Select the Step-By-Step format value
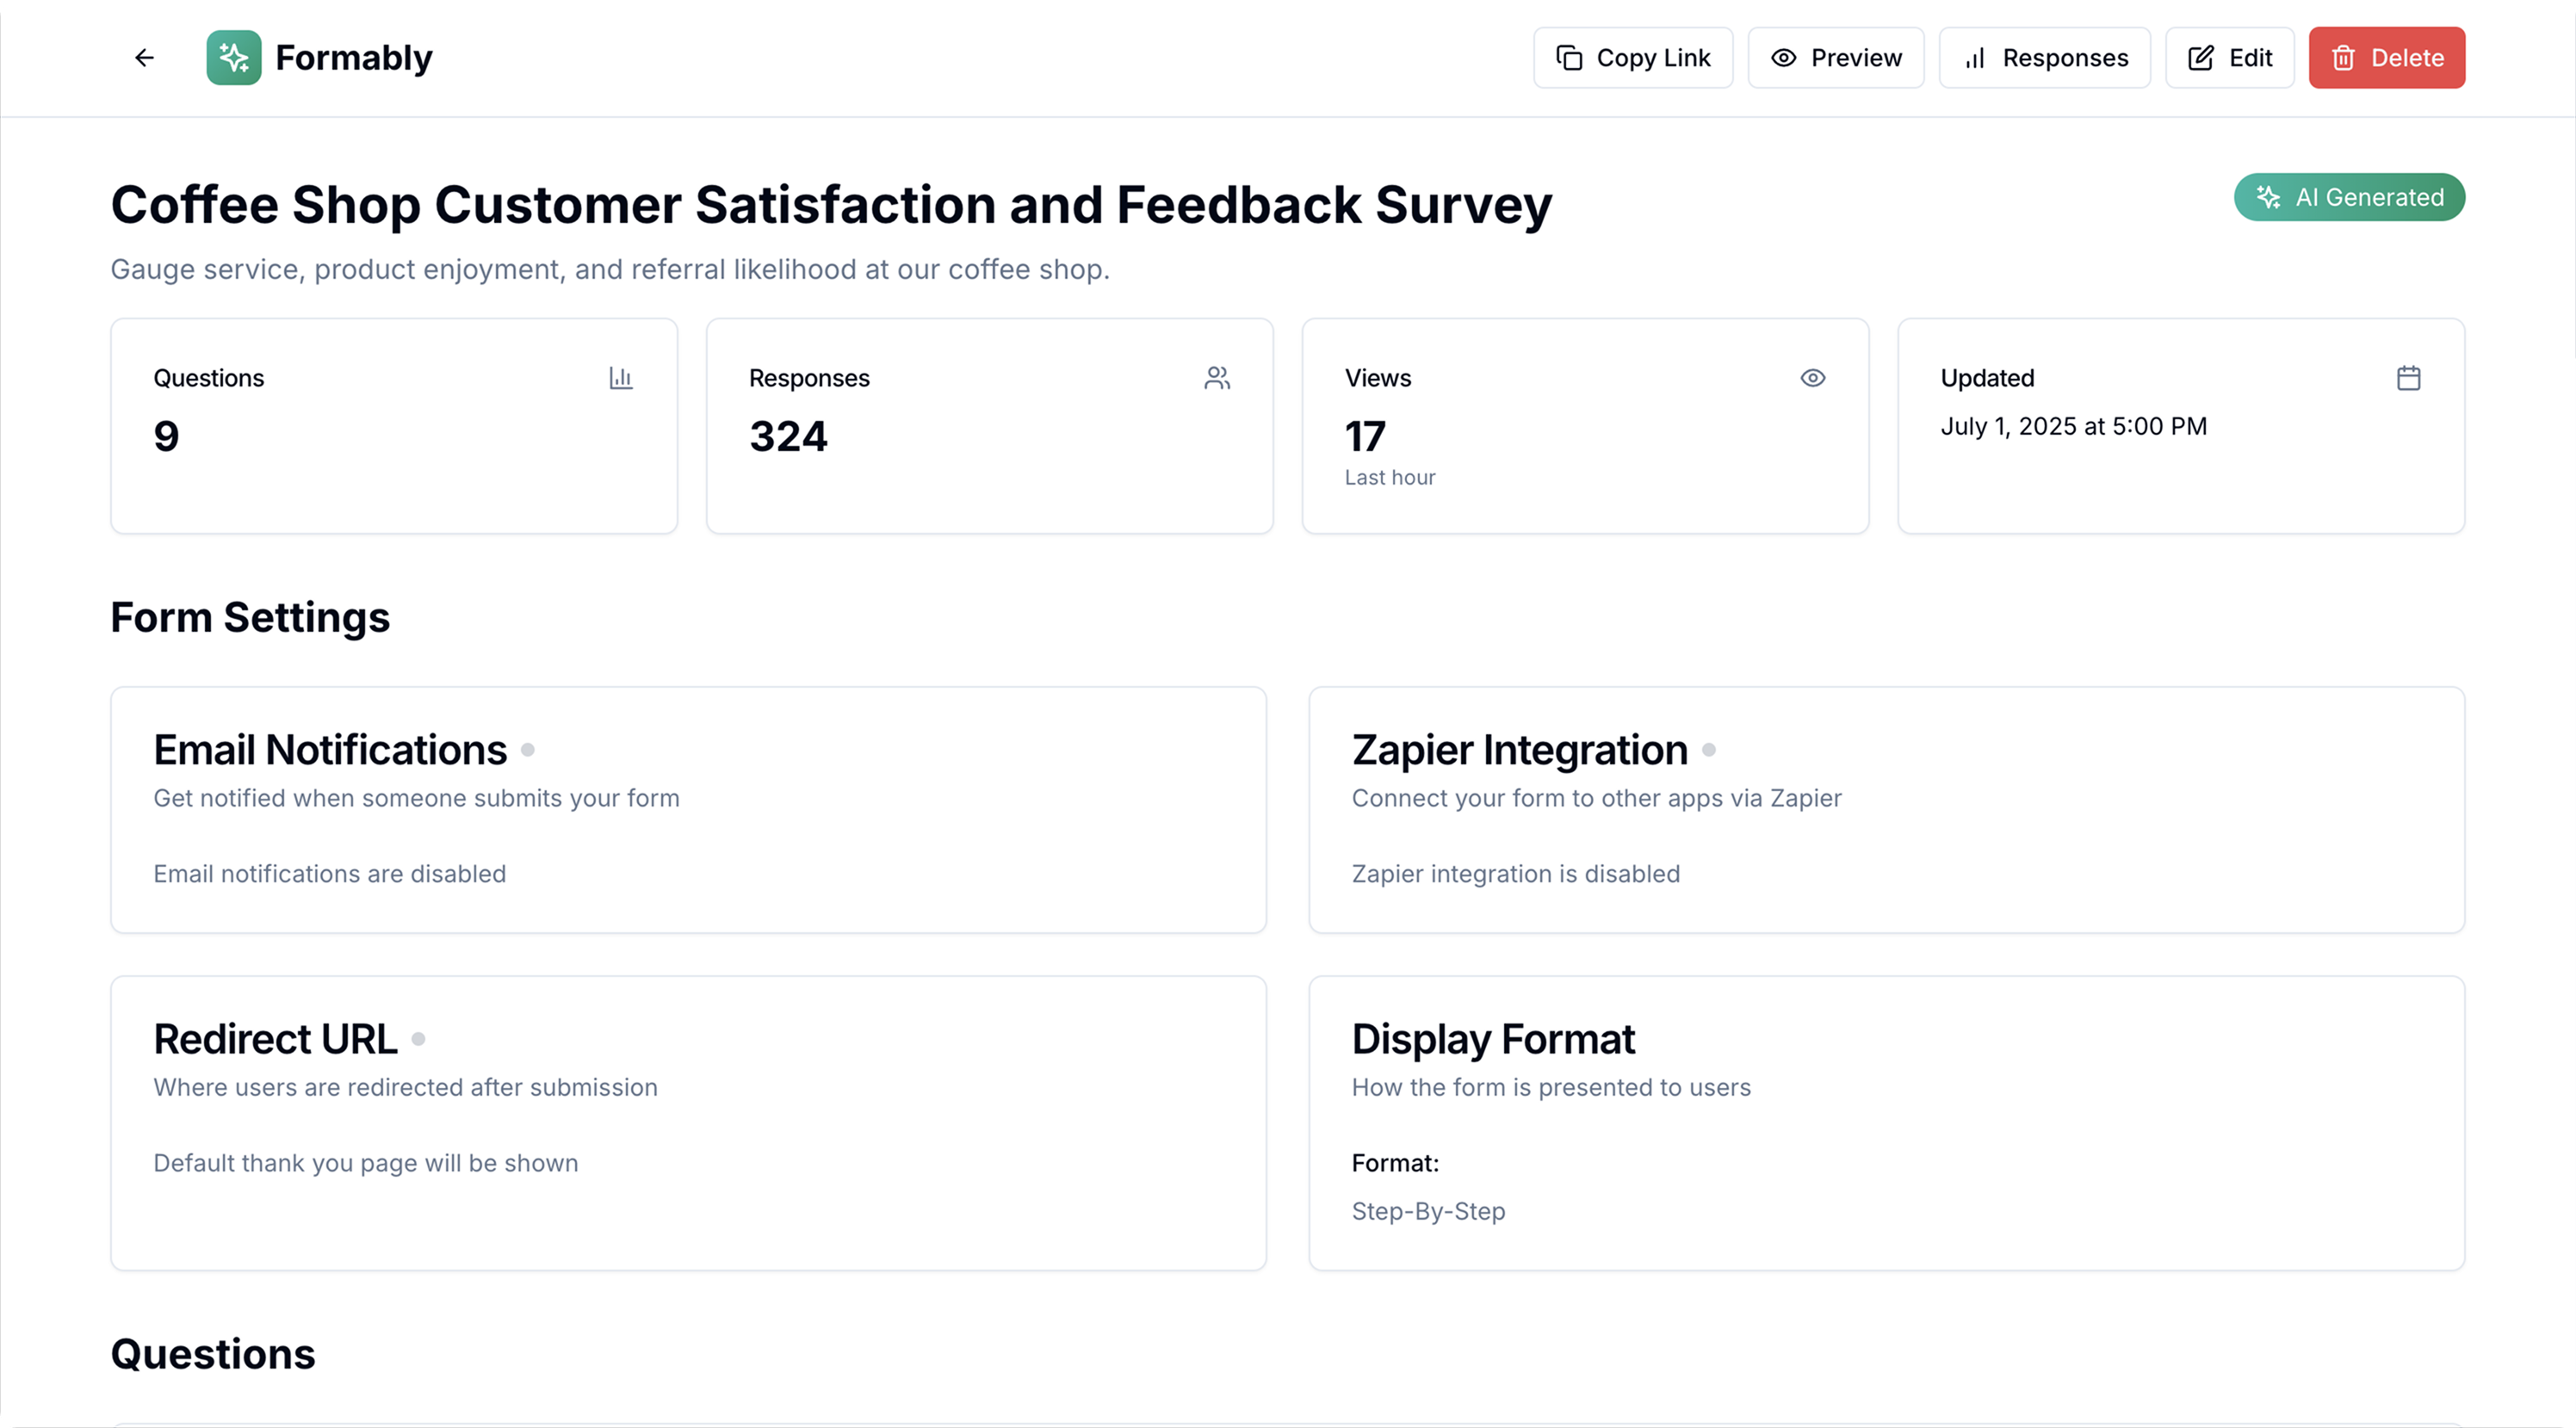 [x=1428, y=1211]
